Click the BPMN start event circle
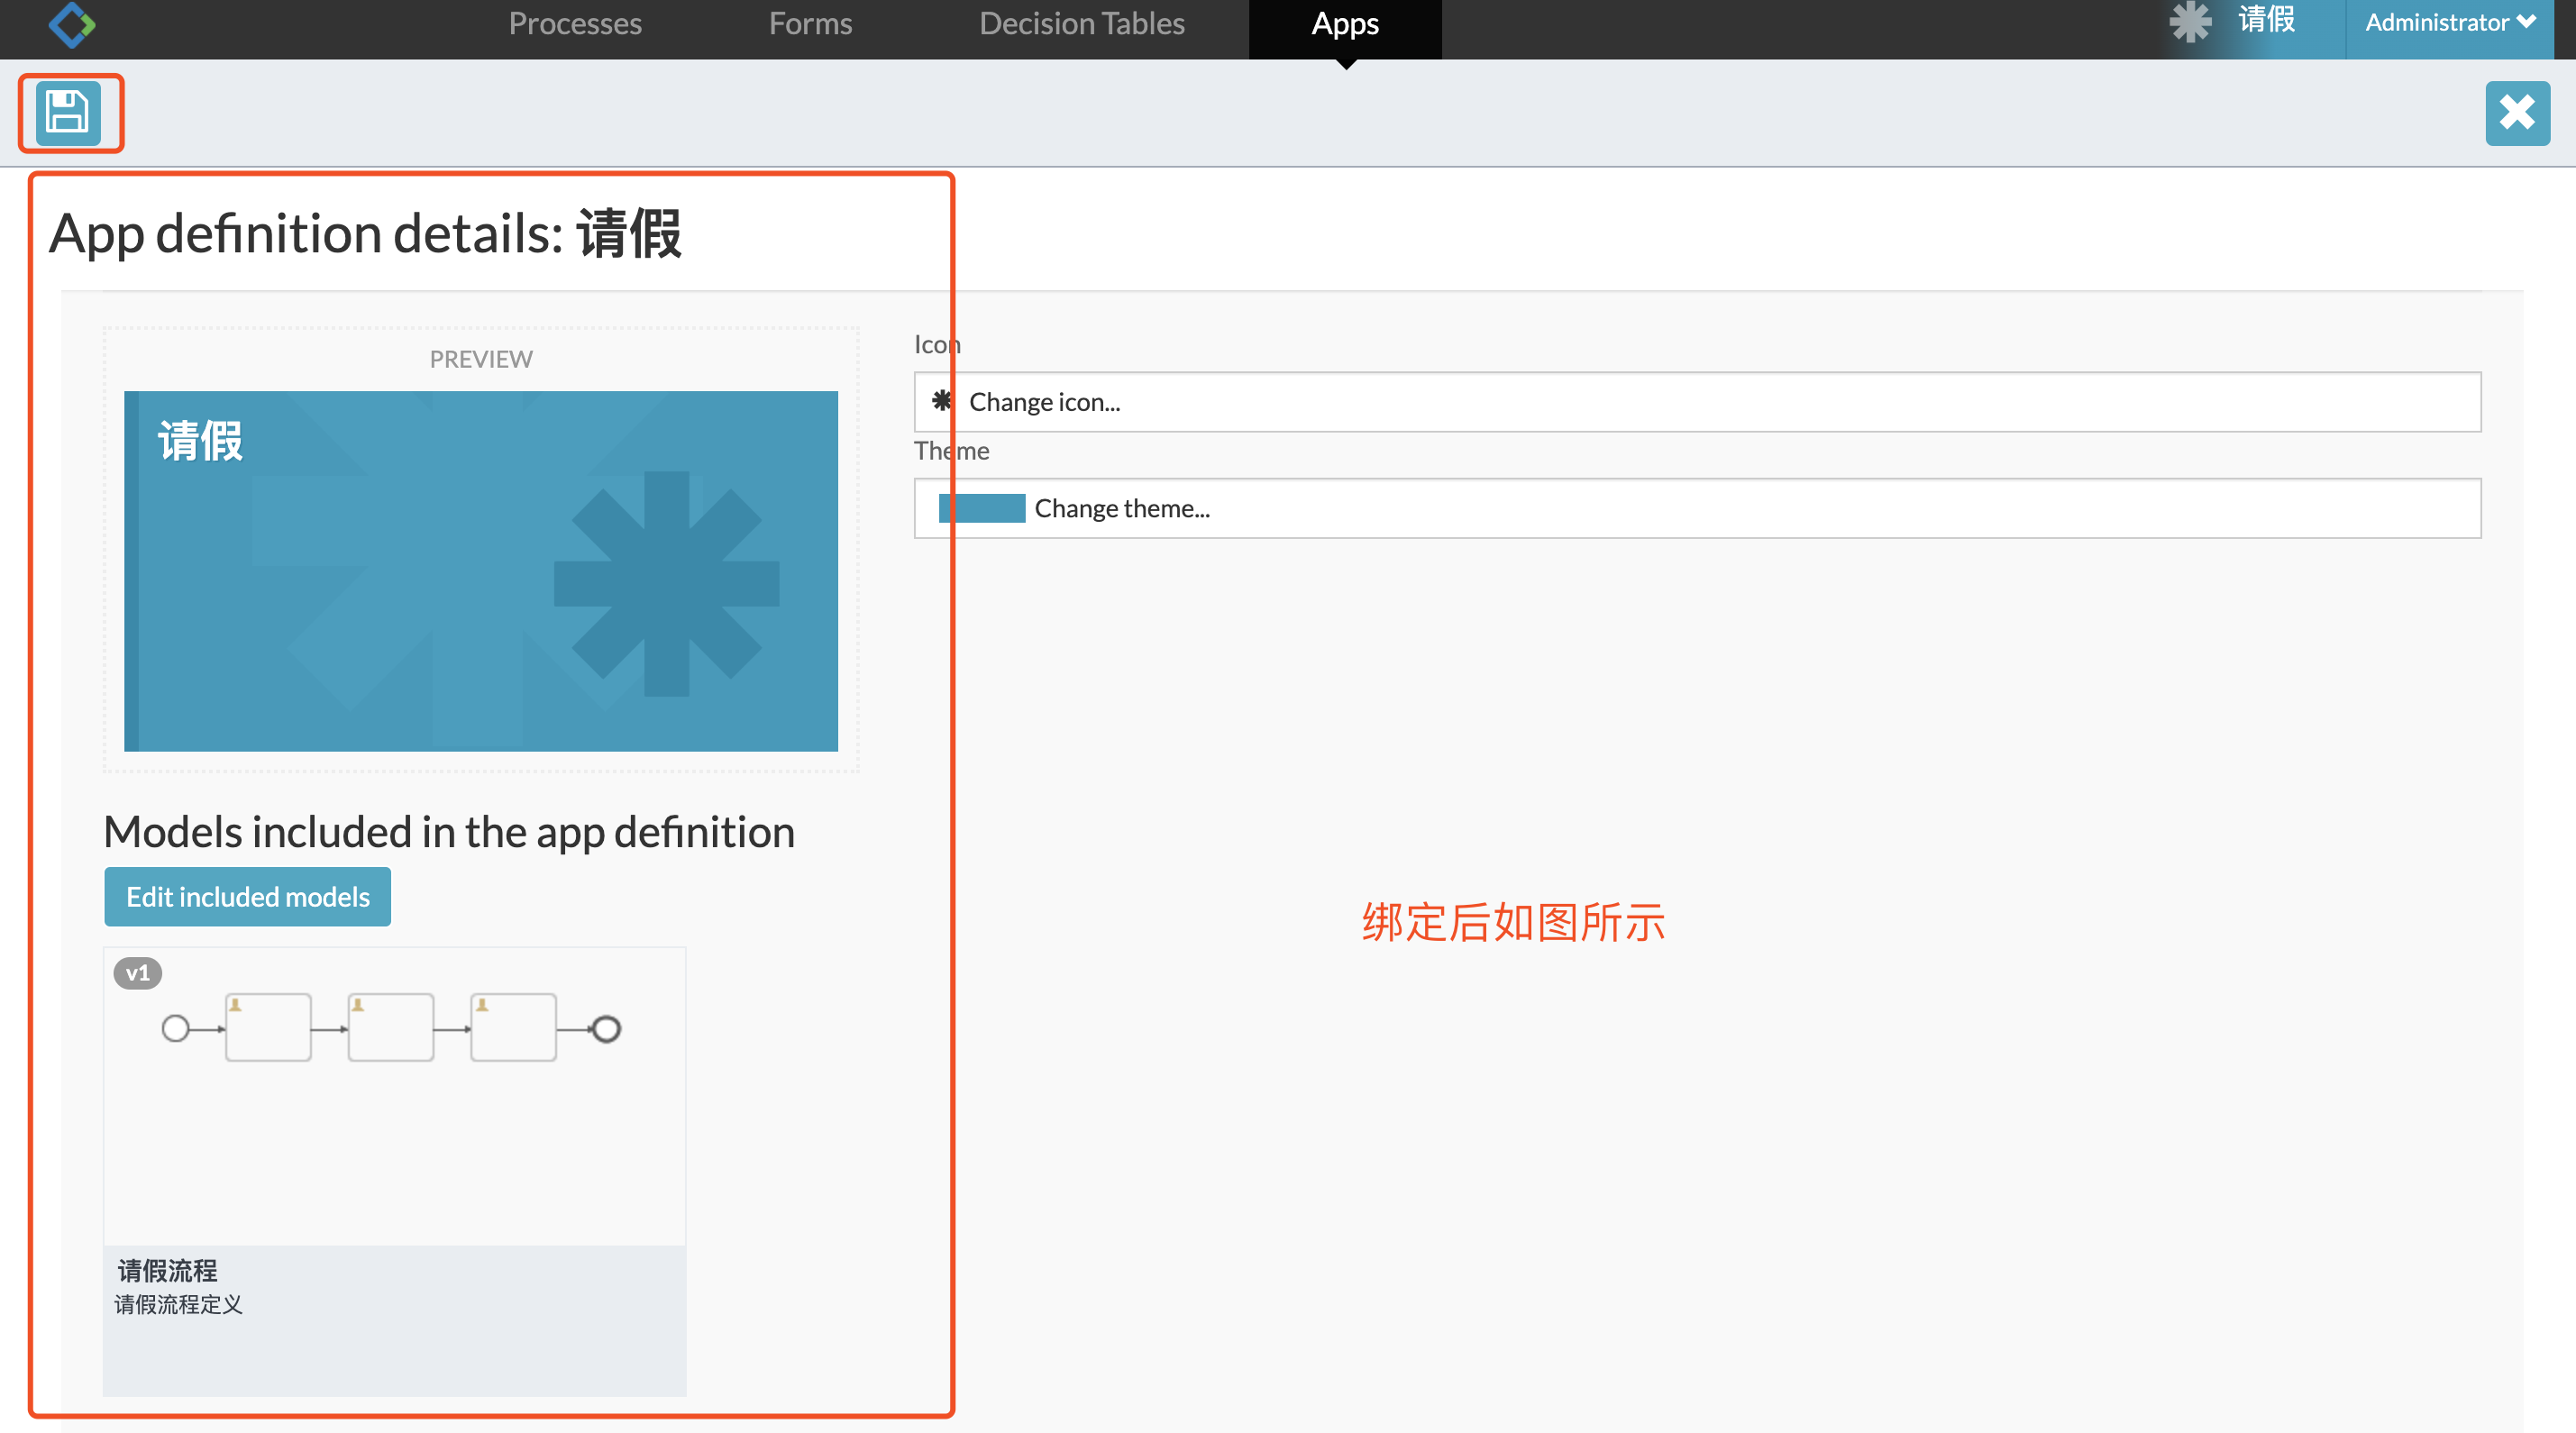The width and height of the screenshot is (2576, 1433). [175, 1028]
